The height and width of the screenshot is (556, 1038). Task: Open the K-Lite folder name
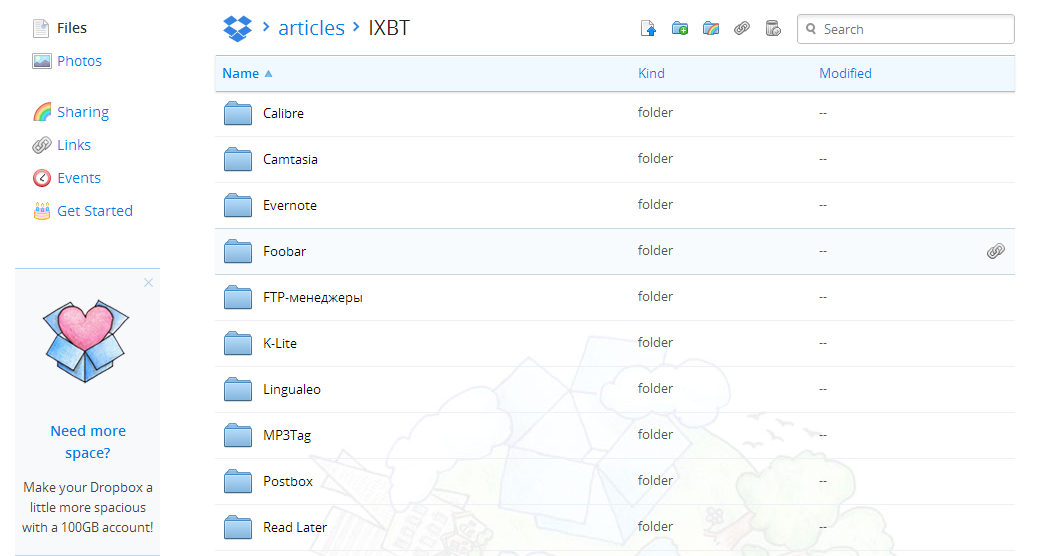point(280,344)
